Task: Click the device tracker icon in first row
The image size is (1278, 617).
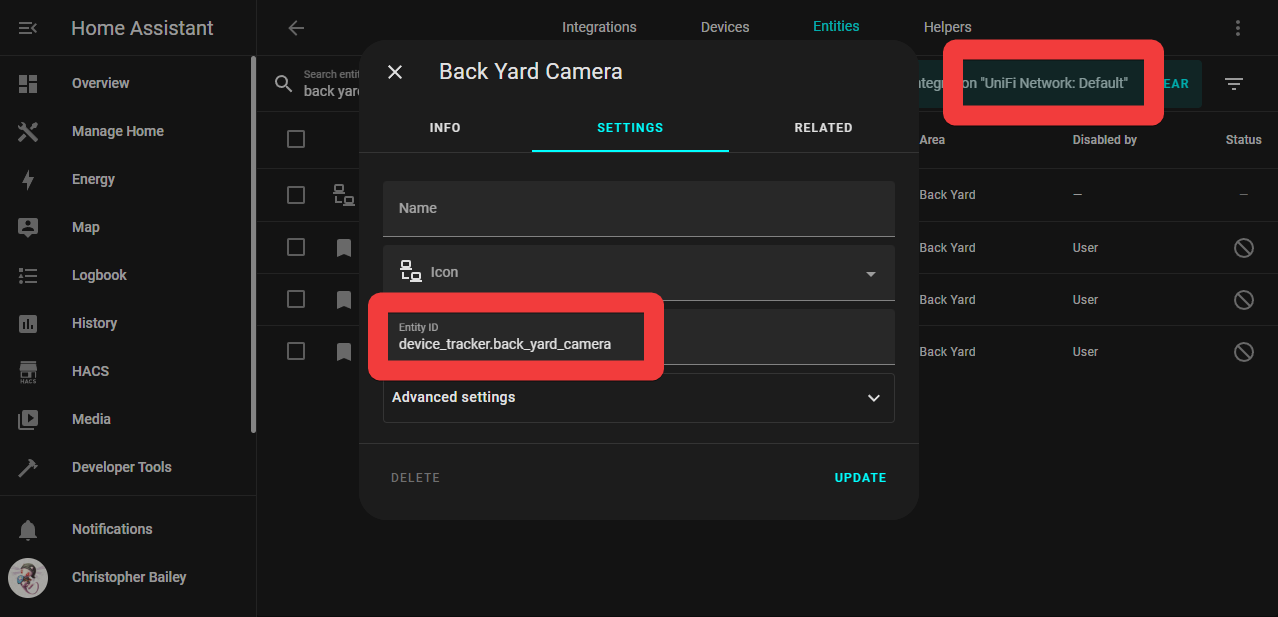Action: pyautogui.click(x=343, y=195)
